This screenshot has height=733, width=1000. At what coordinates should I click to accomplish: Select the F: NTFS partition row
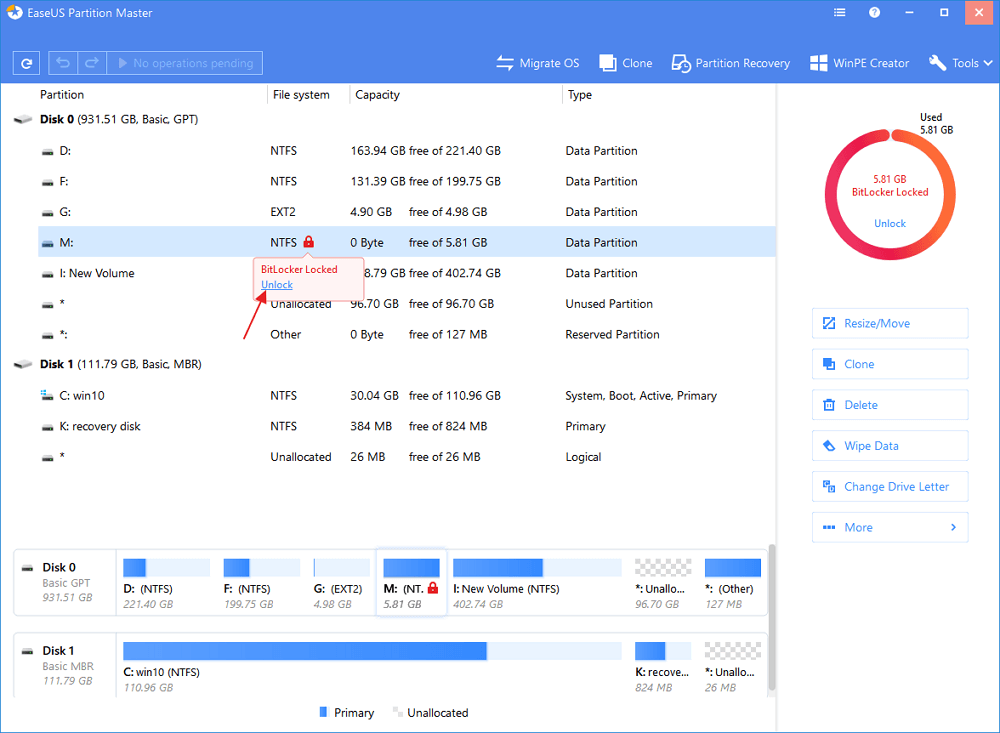pyautogui.click(x=407, y=181)
